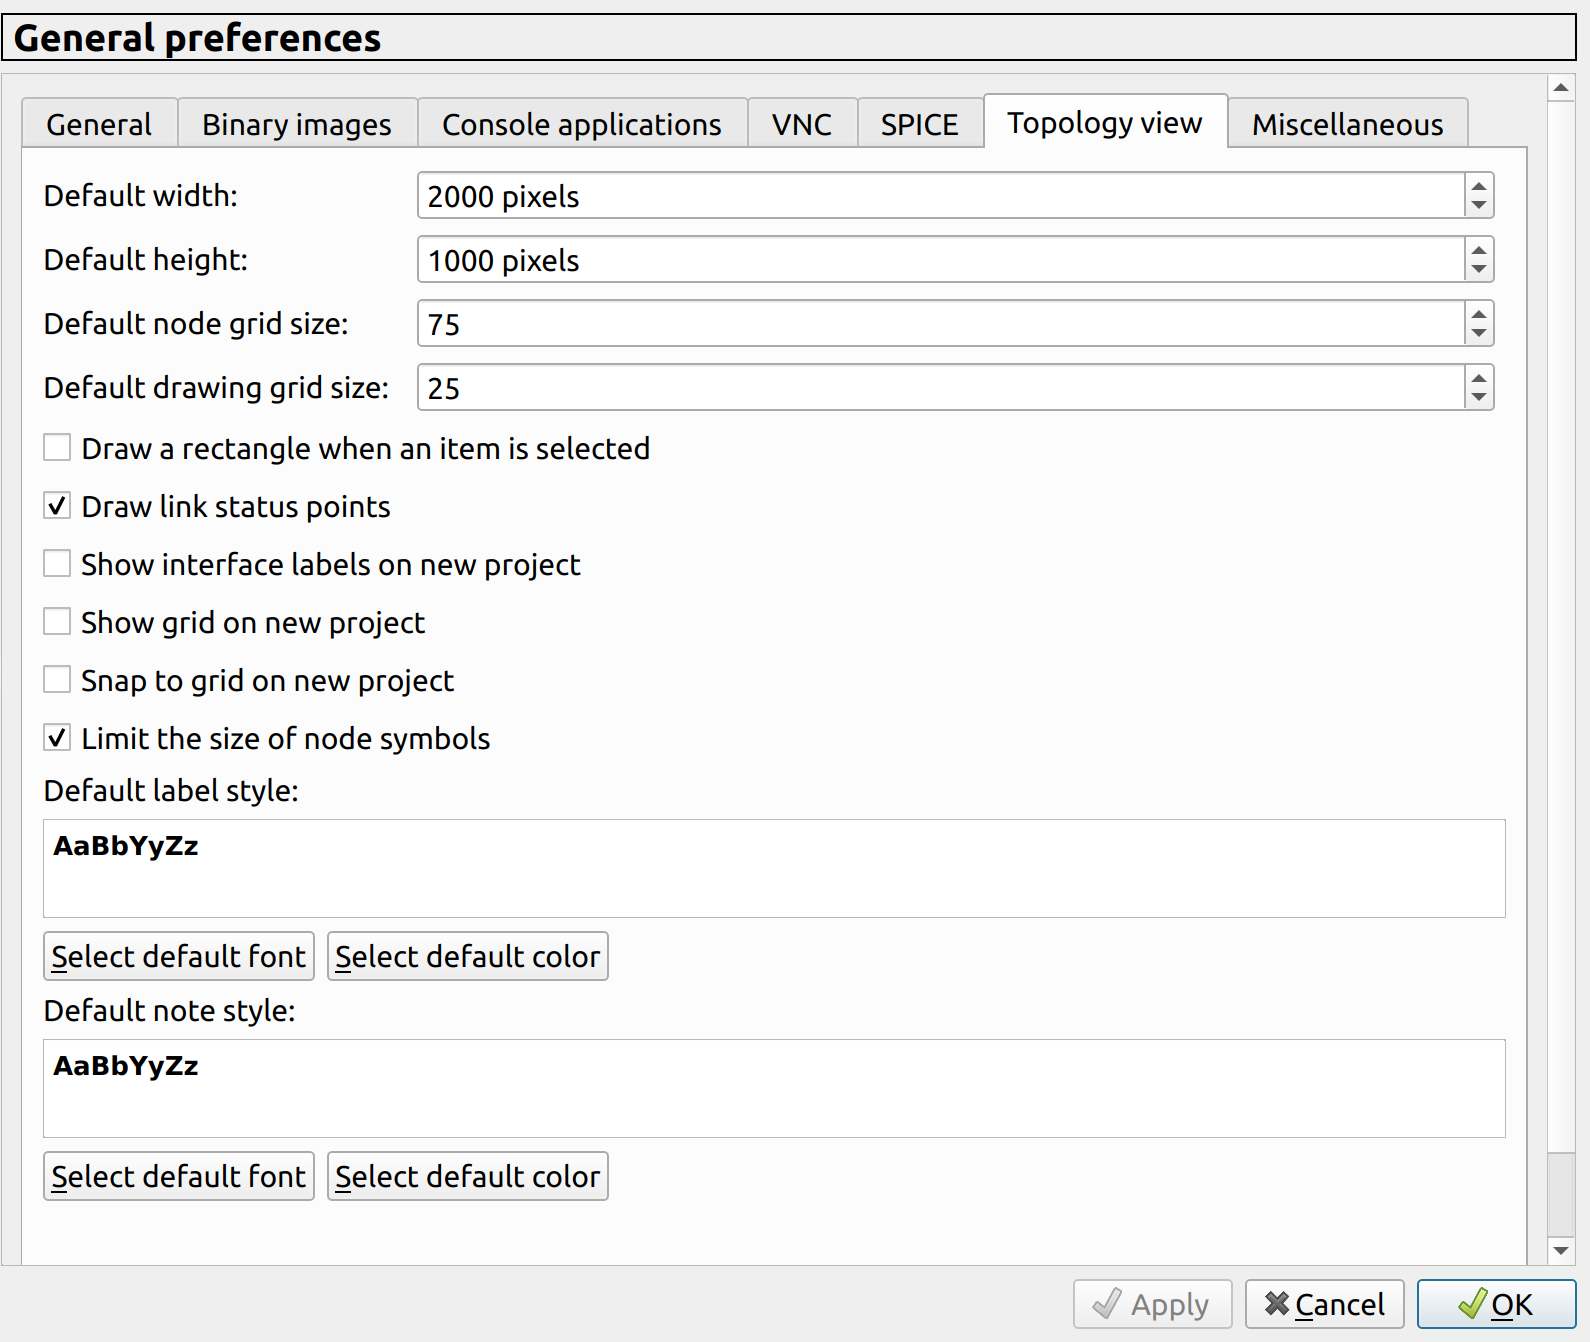Enable Snap to grid on new project
The image size is (1590, 1342).
(x=57, y=679)
